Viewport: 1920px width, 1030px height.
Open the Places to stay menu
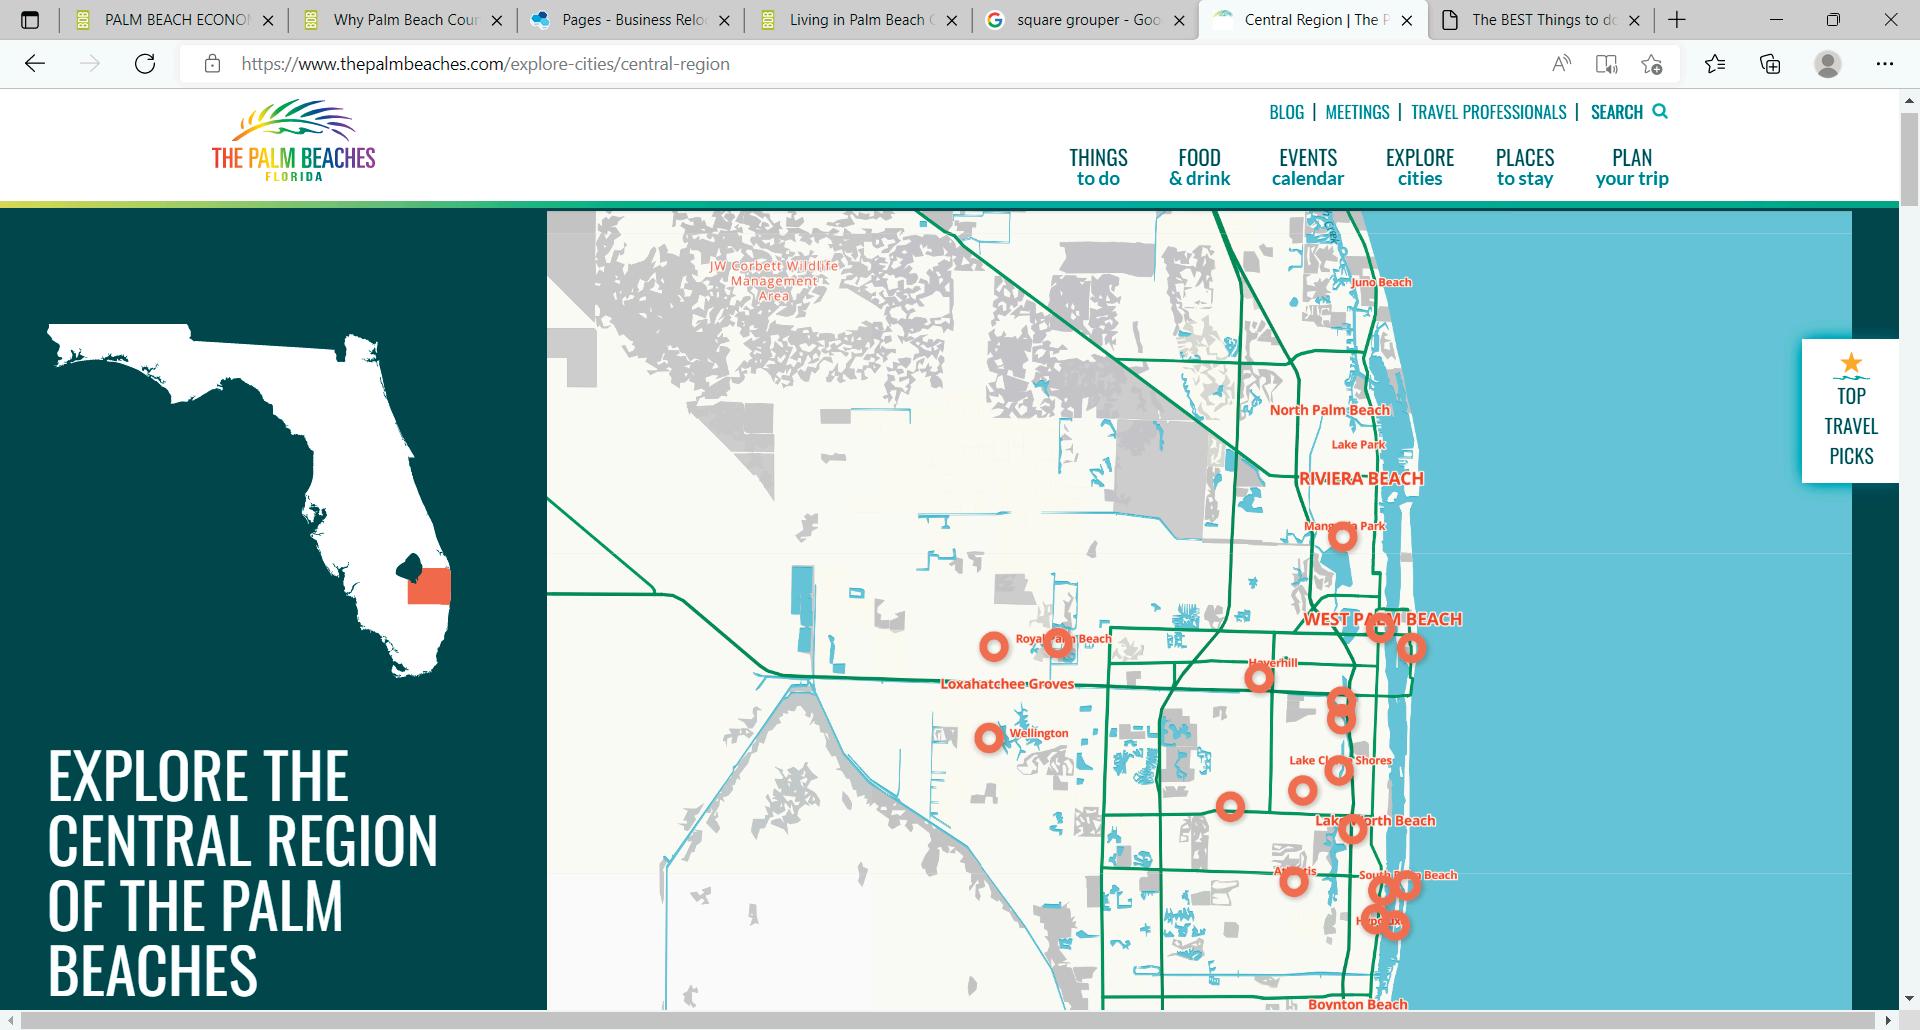pyautogui.click(x=1525, y=167)
